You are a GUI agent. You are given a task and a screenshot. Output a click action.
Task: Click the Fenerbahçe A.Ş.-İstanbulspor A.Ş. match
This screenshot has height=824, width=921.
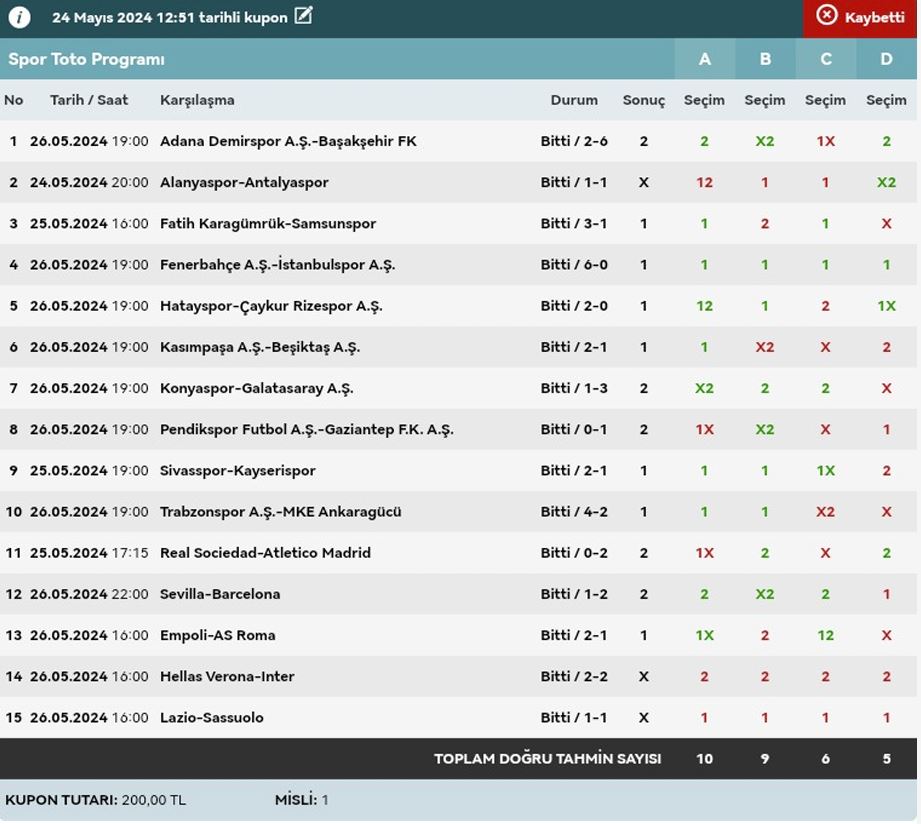277,265
